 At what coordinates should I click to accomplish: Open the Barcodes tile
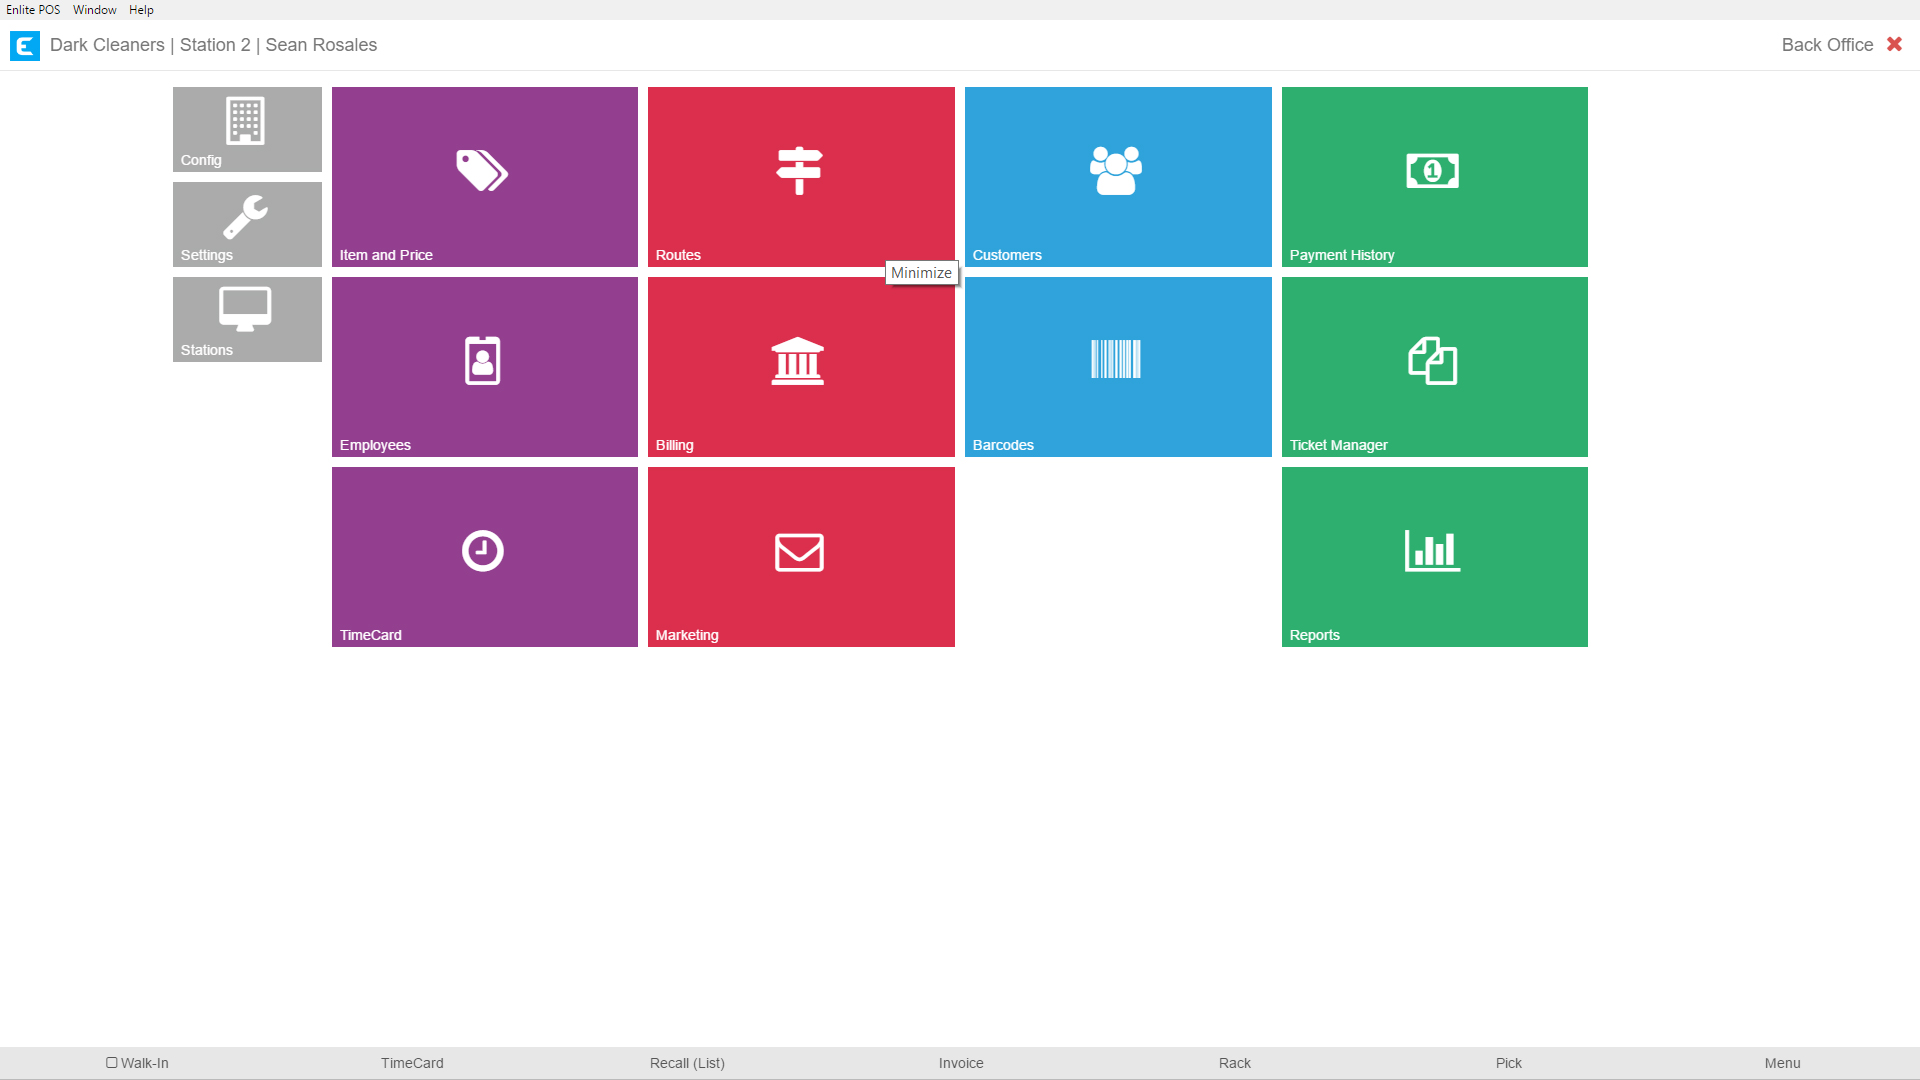click(1118, 367)
